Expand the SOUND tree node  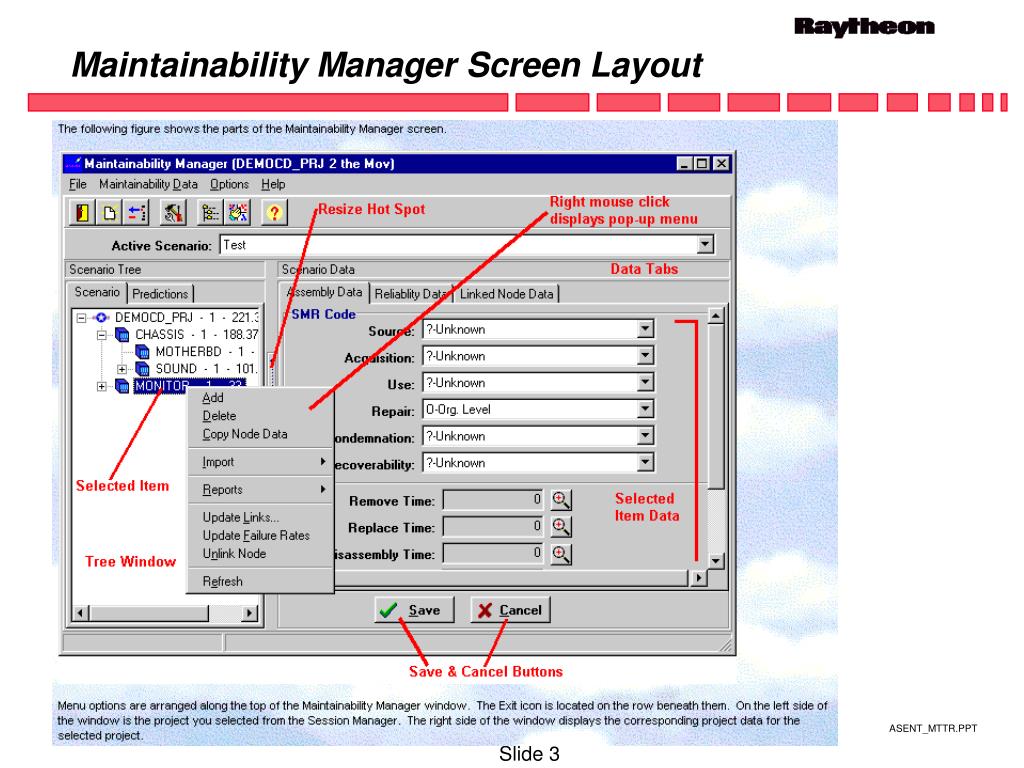tap(122, 369)
